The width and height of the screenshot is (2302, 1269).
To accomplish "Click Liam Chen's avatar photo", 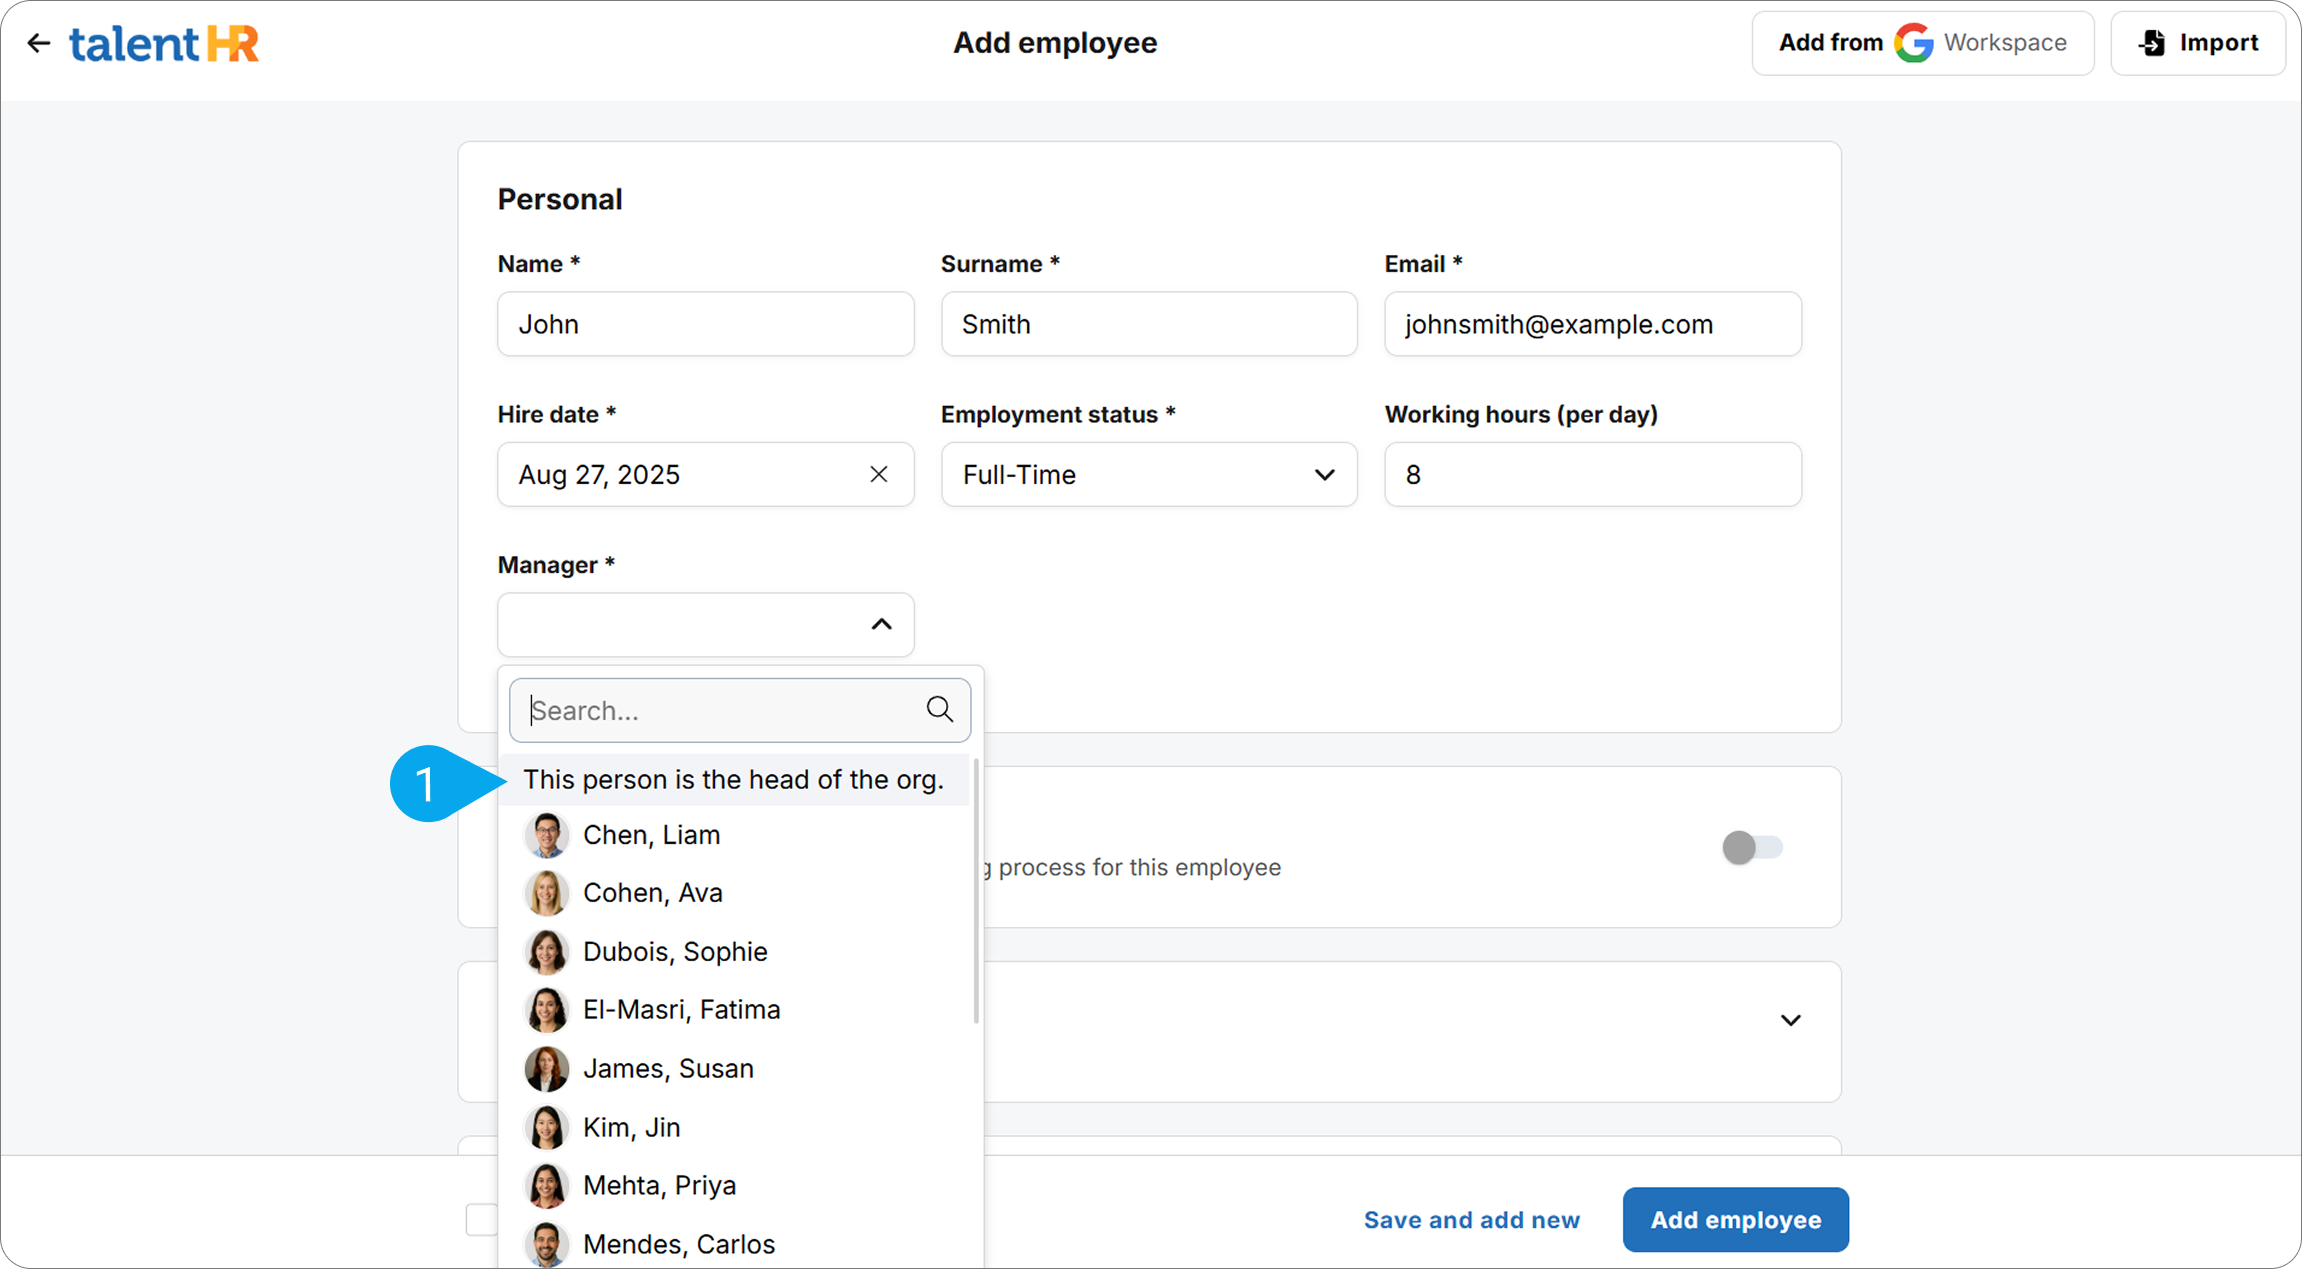I will click(546, 835).
